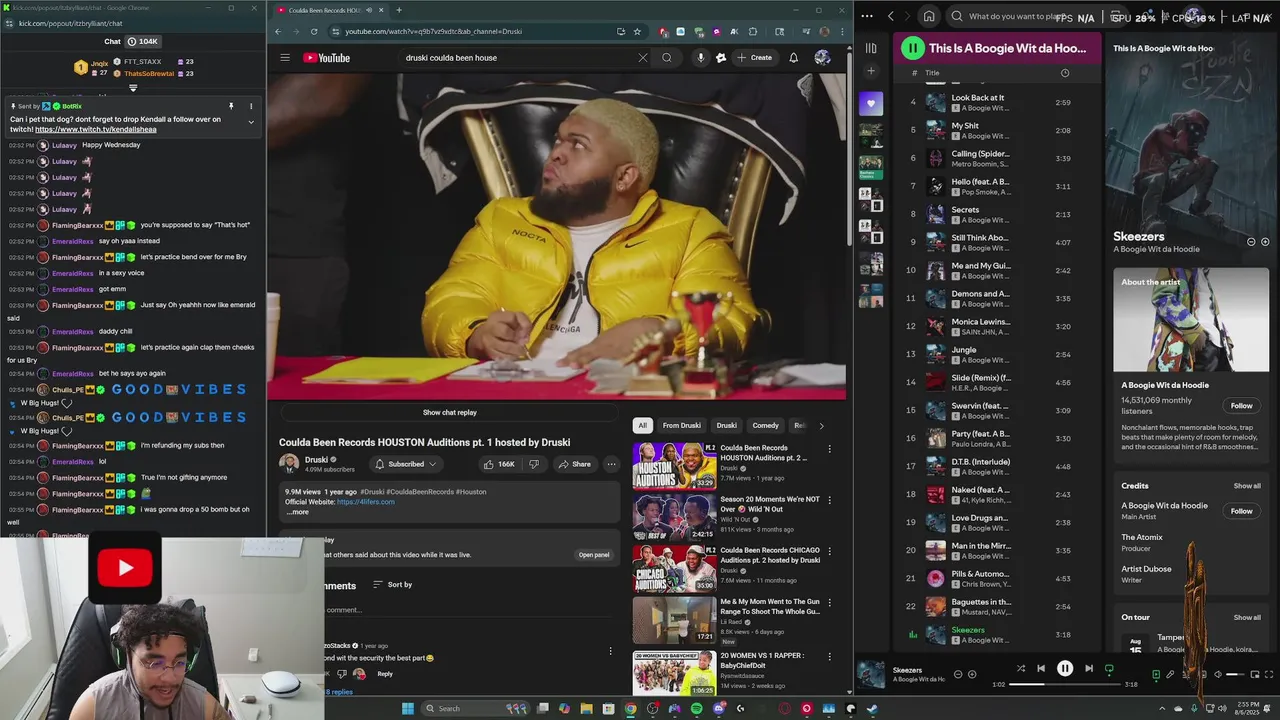
Task: Select the From Druski filter chip
Action: click(x=681, y=425)
